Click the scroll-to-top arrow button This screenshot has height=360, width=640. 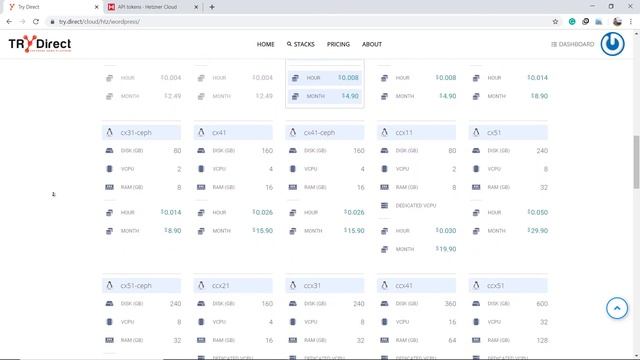coord(617,308)
